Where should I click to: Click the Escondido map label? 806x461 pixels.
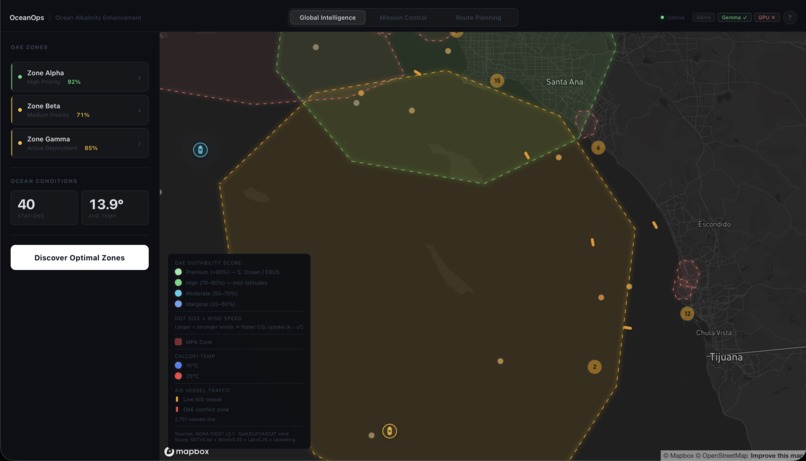(x=715, y=224)
